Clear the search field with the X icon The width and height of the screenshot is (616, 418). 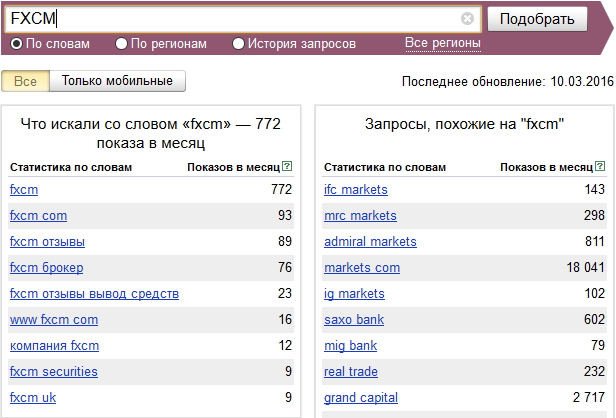coord(467,18)
